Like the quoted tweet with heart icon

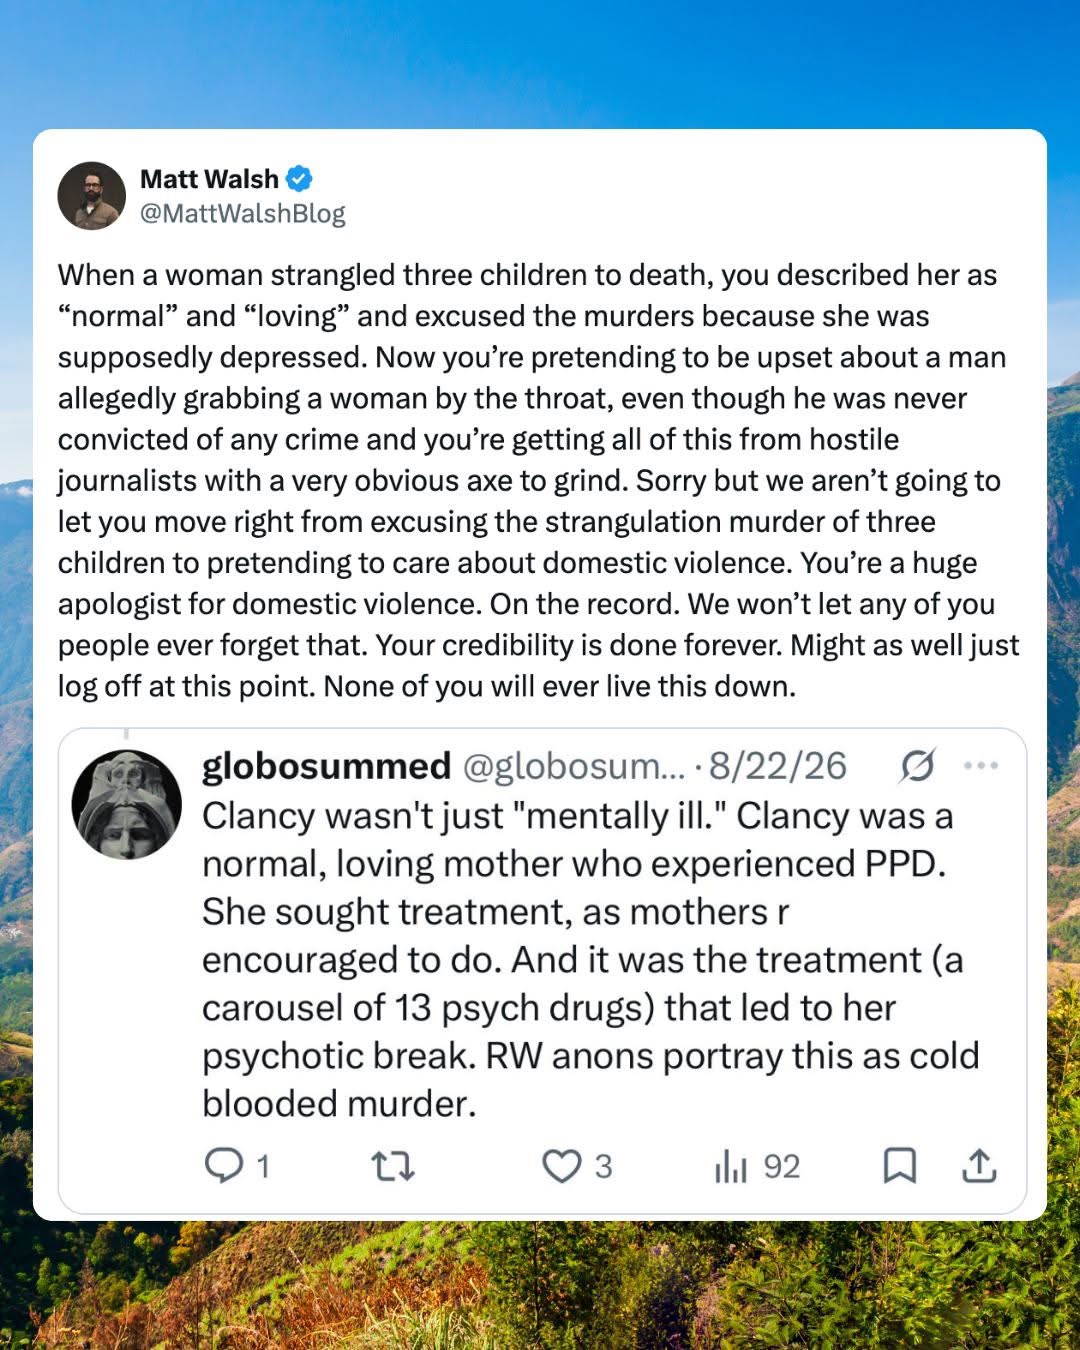tap(561, 1166)
